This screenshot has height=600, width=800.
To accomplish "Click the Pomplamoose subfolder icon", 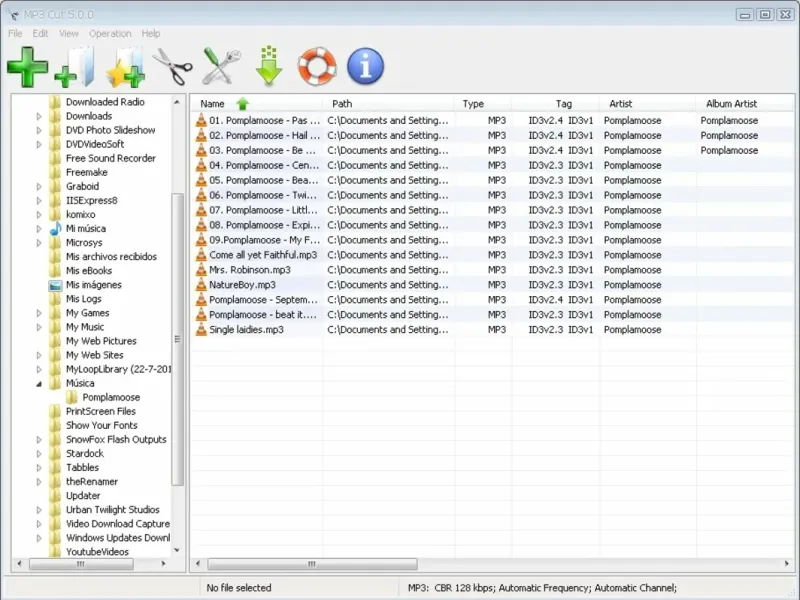I will [72, 397].
